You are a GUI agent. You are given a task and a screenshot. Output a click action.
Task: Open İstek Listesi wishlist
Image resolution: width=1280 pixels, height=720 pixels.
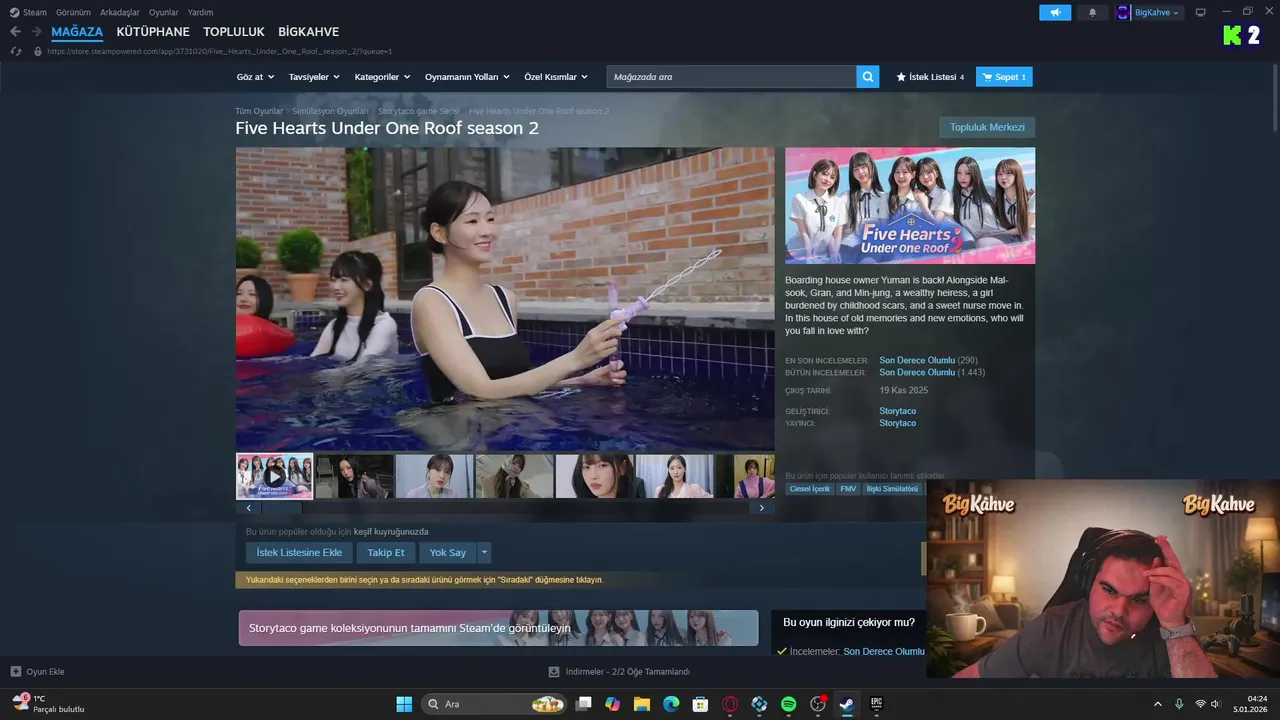pos(930,77)
